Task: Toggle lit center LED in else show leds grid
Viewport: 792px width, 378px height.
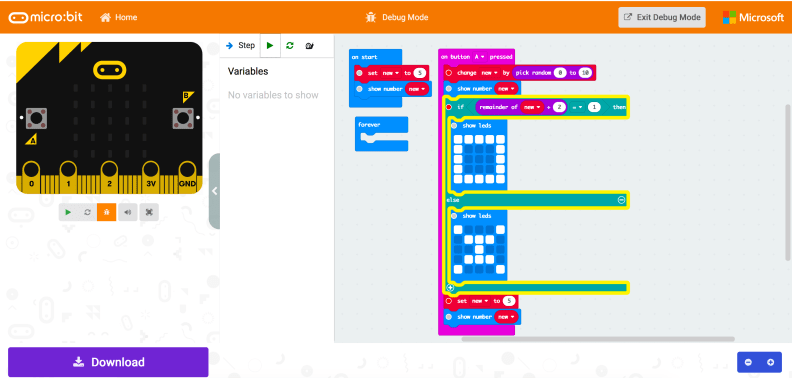Action: tap(479, 249)
